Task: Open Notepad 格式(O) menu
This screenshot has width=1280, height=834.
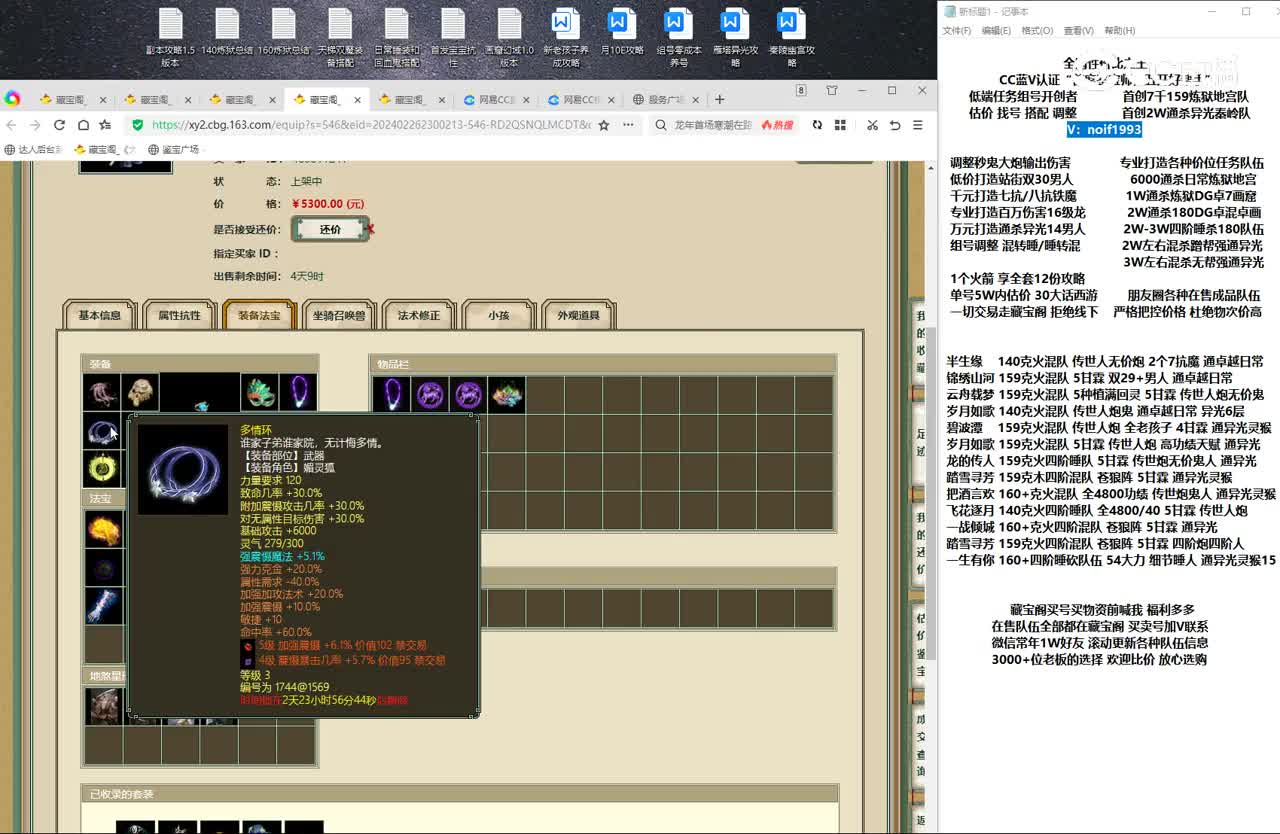Action: 1036,31
